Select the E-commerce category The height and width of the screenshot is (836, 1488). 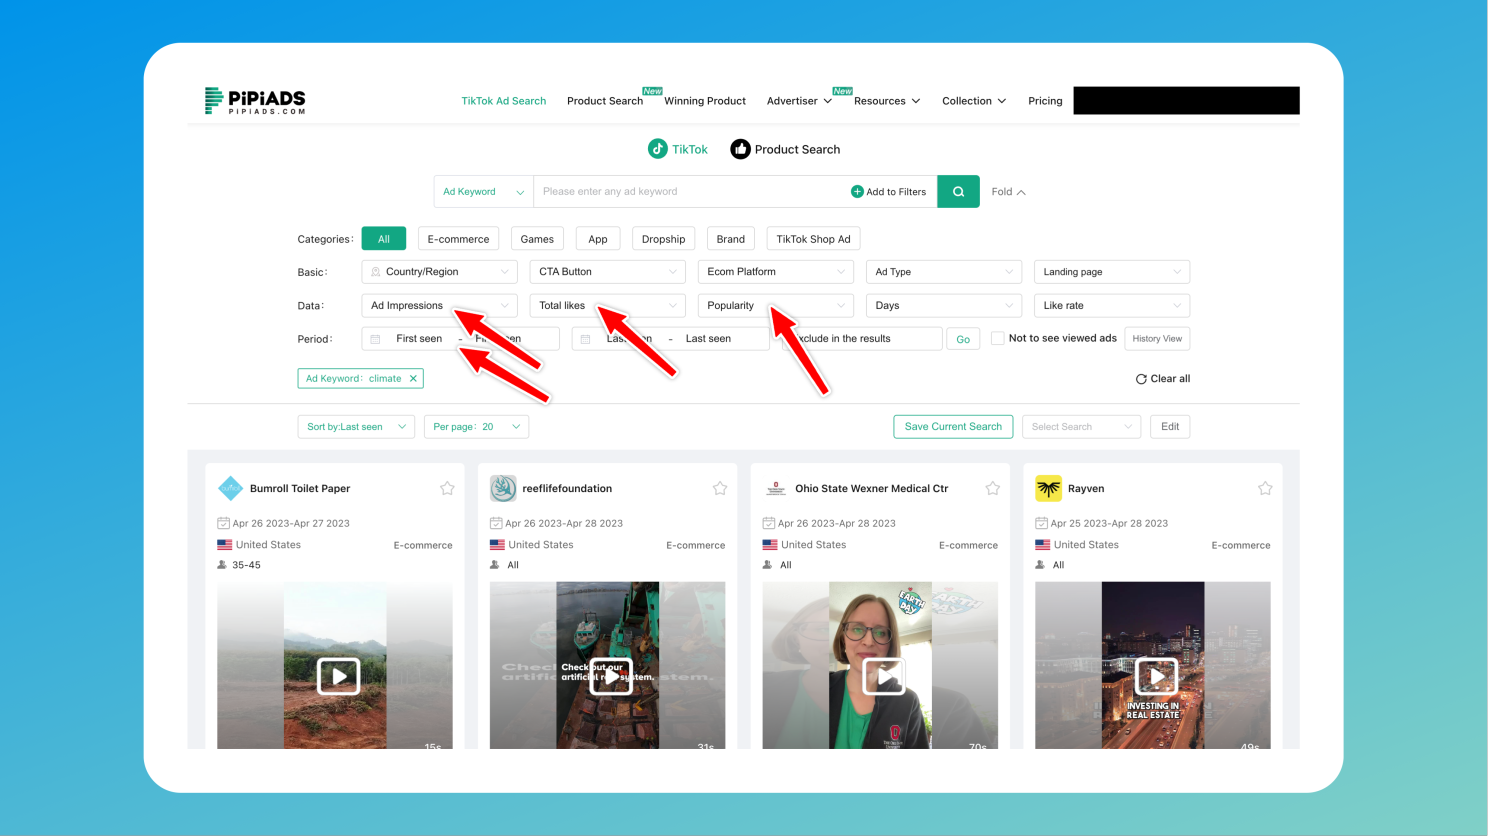pyautogui.click(x=458, y=239)
